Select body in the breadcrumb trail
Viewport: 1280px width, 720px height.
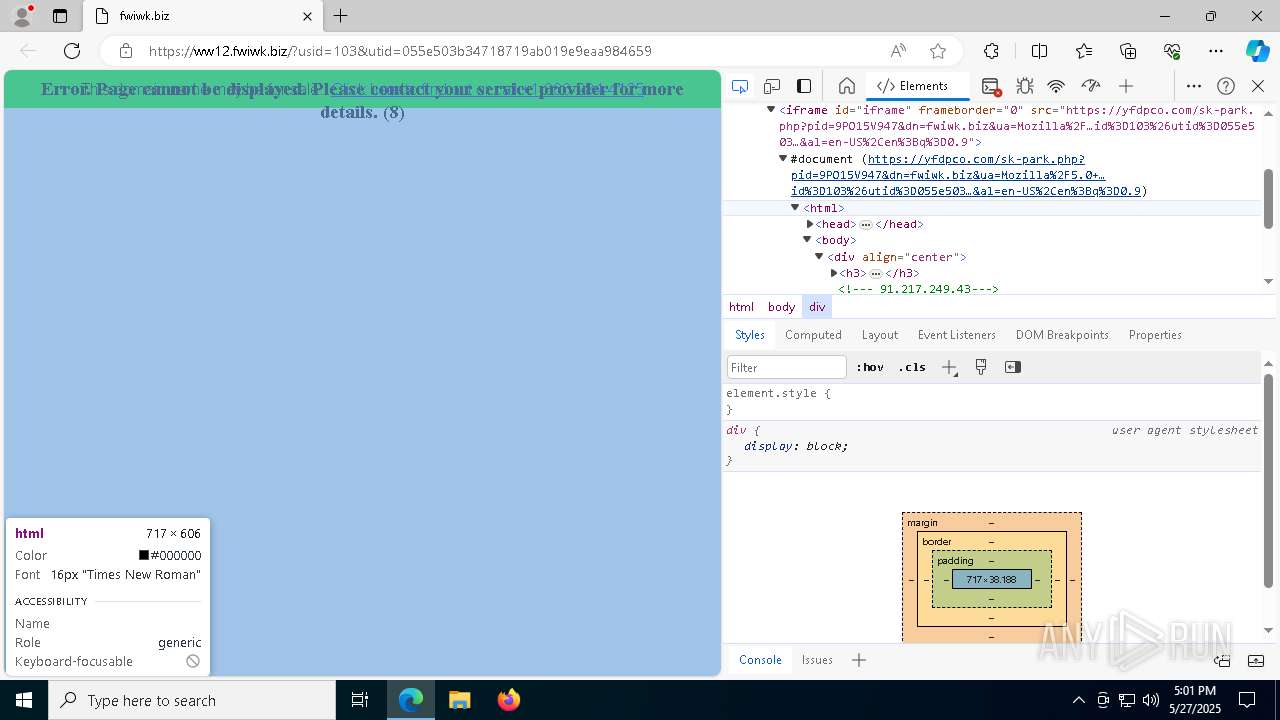pos(781,307)
